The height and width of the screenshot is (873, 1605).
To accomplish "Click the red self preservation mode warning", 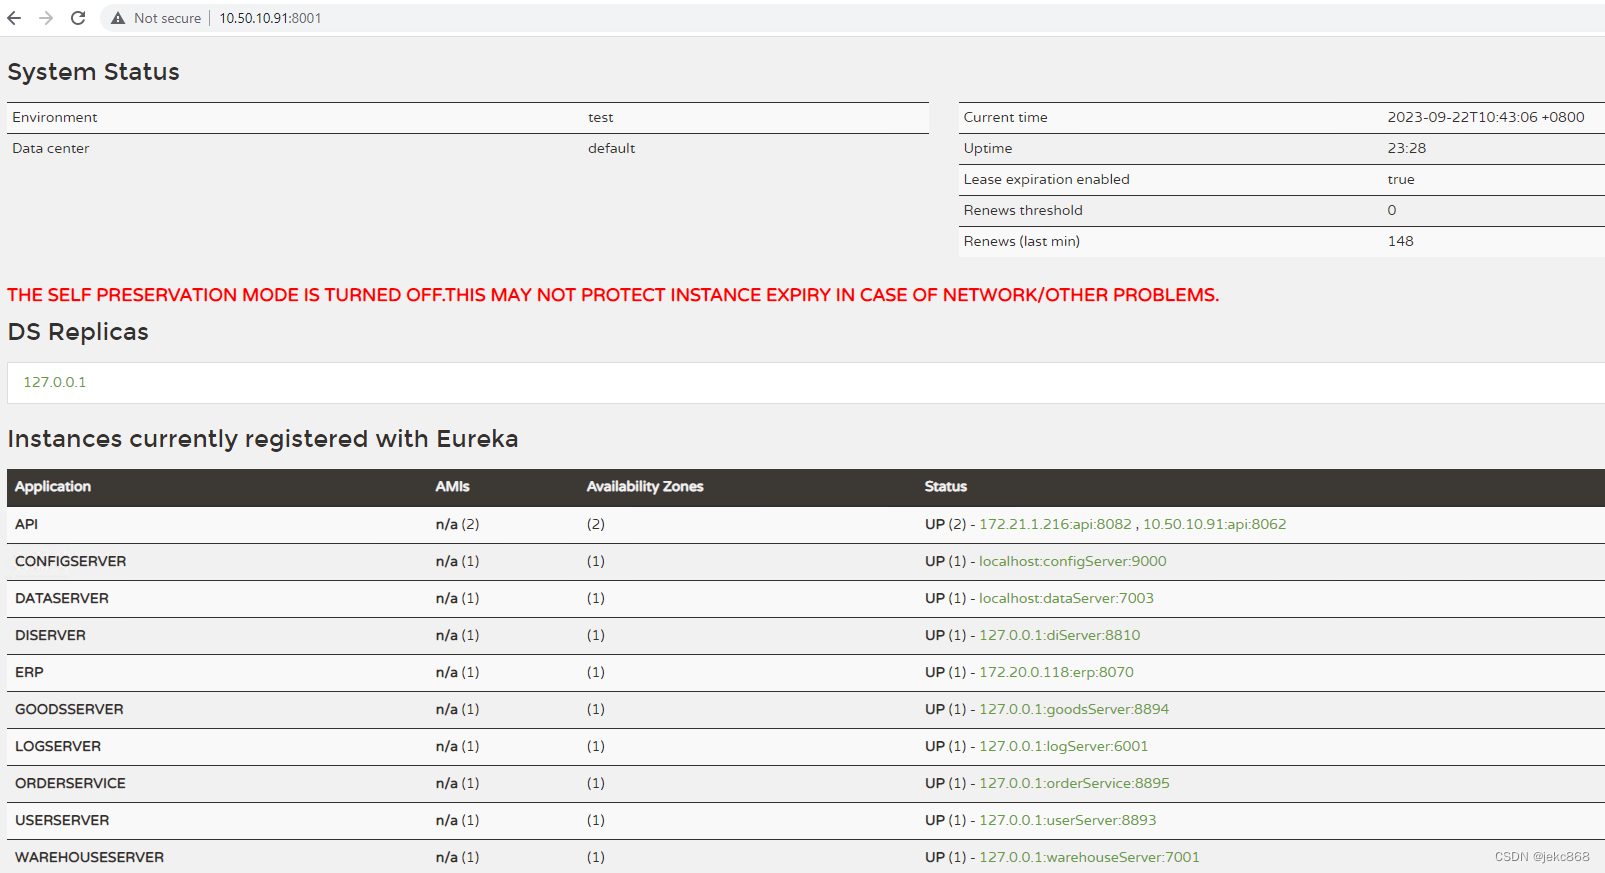I will [613, 295].
